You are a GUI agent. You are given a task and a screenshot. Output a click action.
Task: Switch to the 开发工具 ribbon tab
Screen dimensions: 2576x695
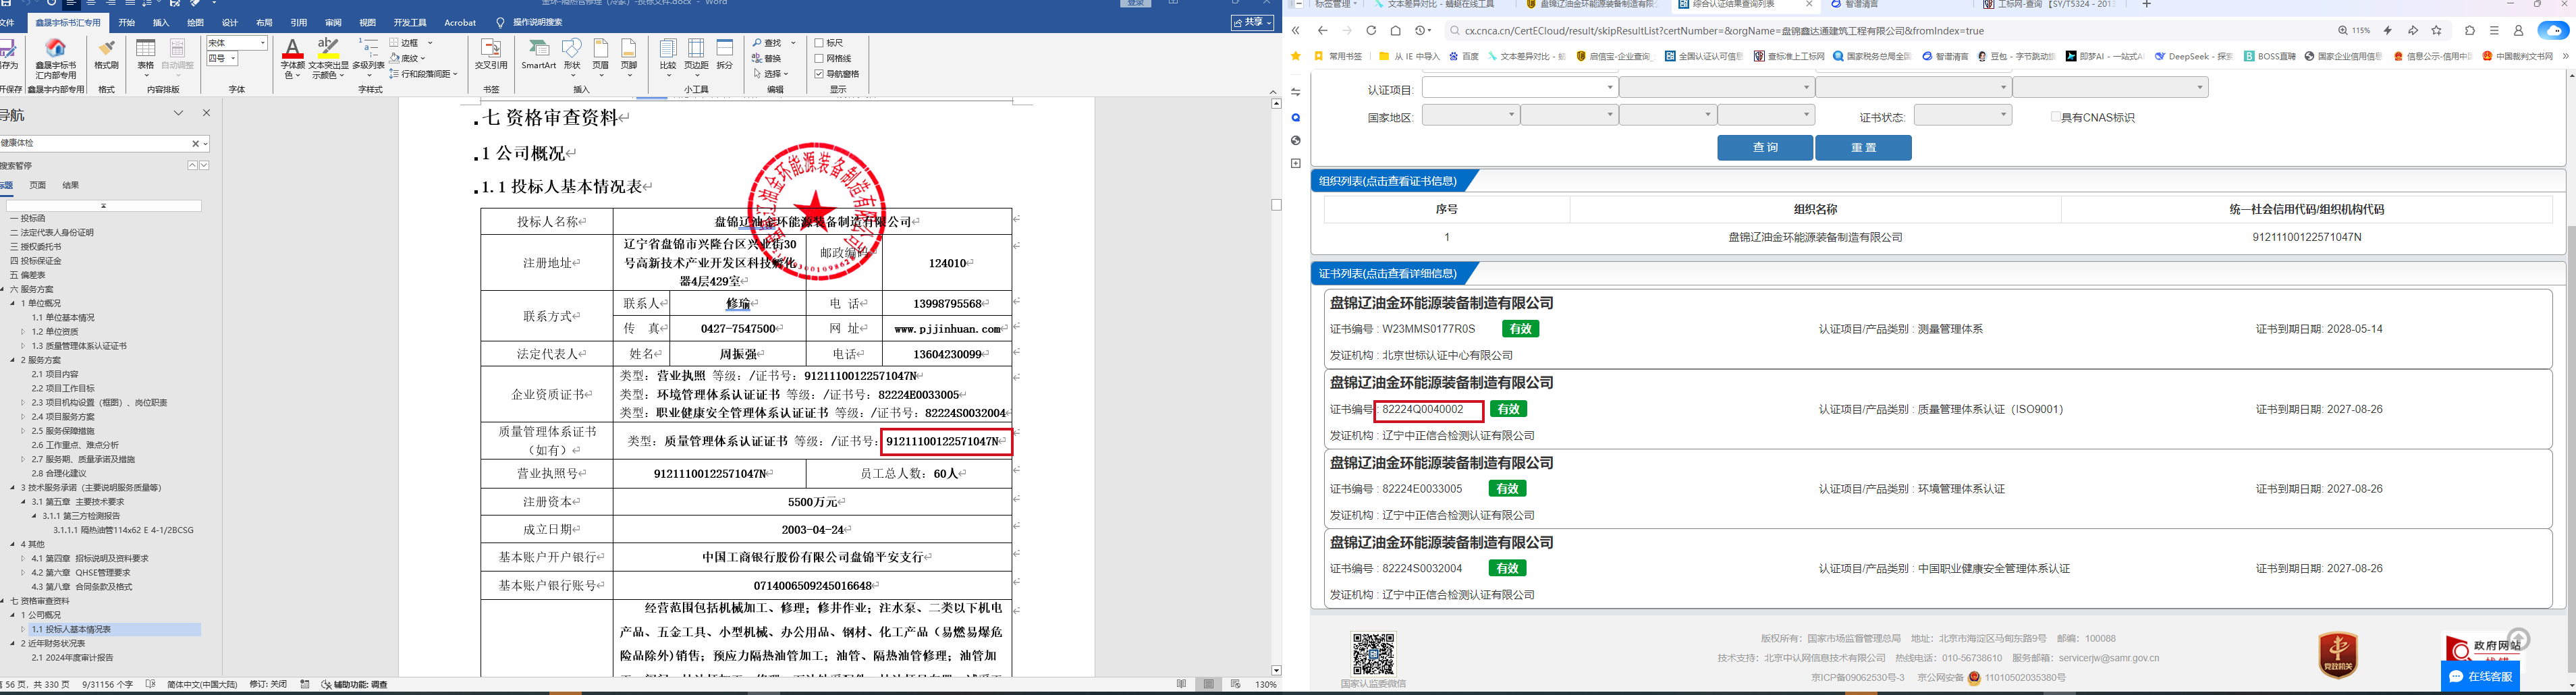(410, 22)
